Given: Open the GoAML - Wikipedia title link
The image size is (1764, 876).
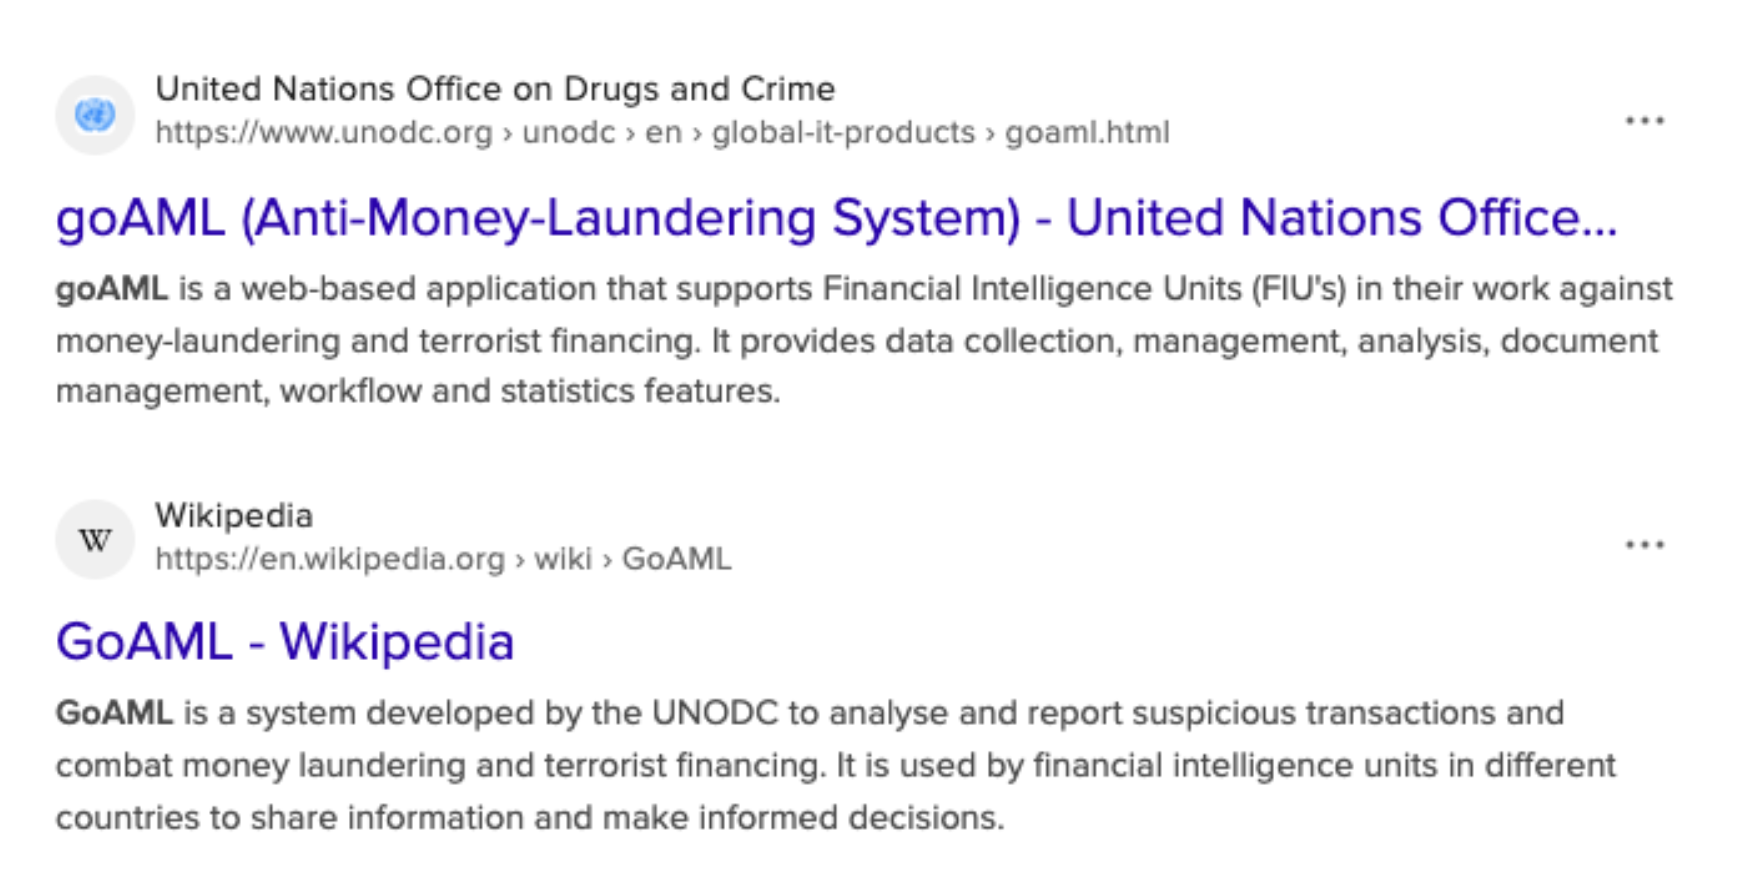Looking at the screenshot, I should click(285, 642).
